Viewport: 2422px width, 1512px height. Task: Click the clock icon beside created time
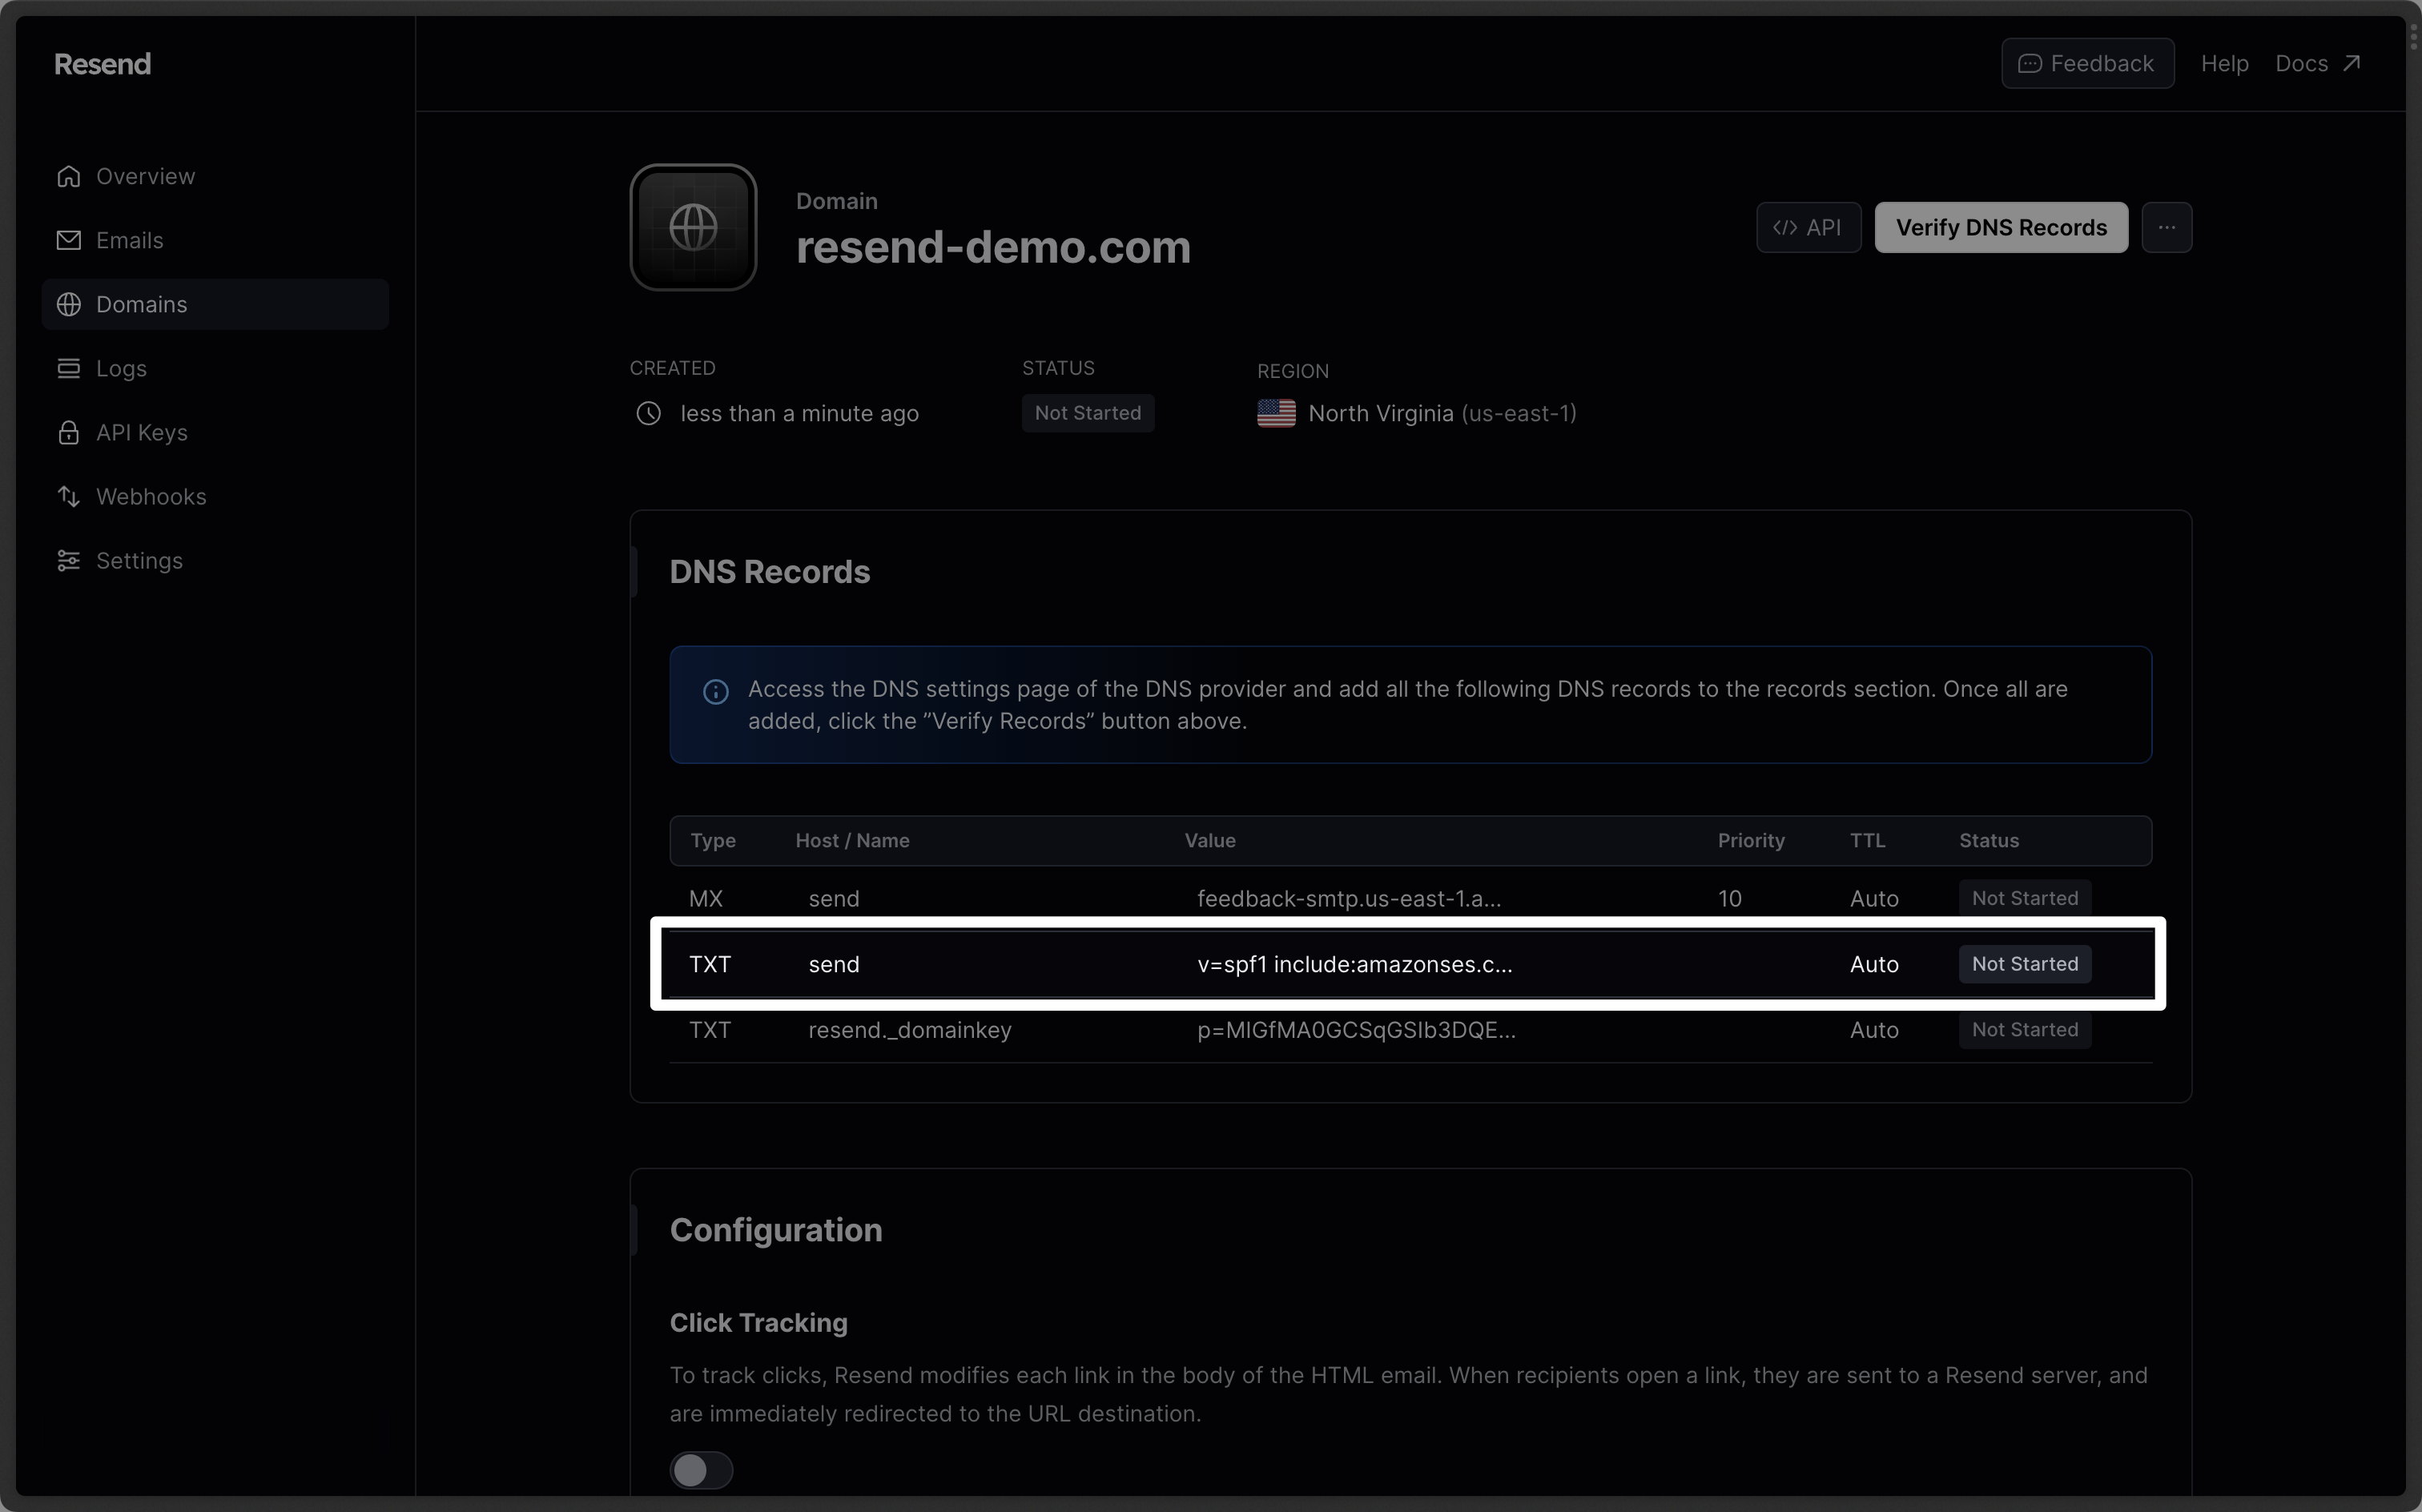pos(648,413)
